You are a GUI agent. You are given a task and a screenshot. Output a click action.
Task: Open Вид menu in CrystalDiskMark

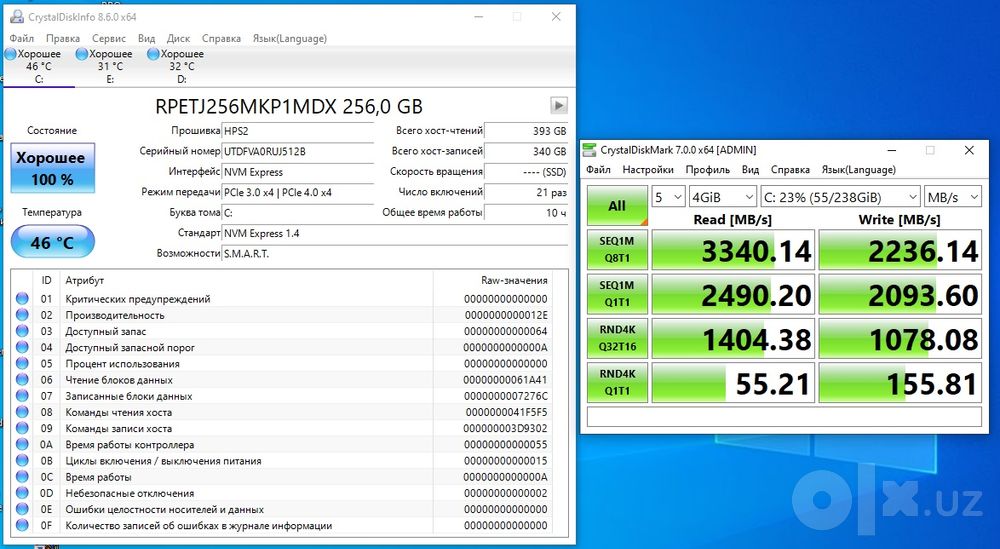coord(751,170)
